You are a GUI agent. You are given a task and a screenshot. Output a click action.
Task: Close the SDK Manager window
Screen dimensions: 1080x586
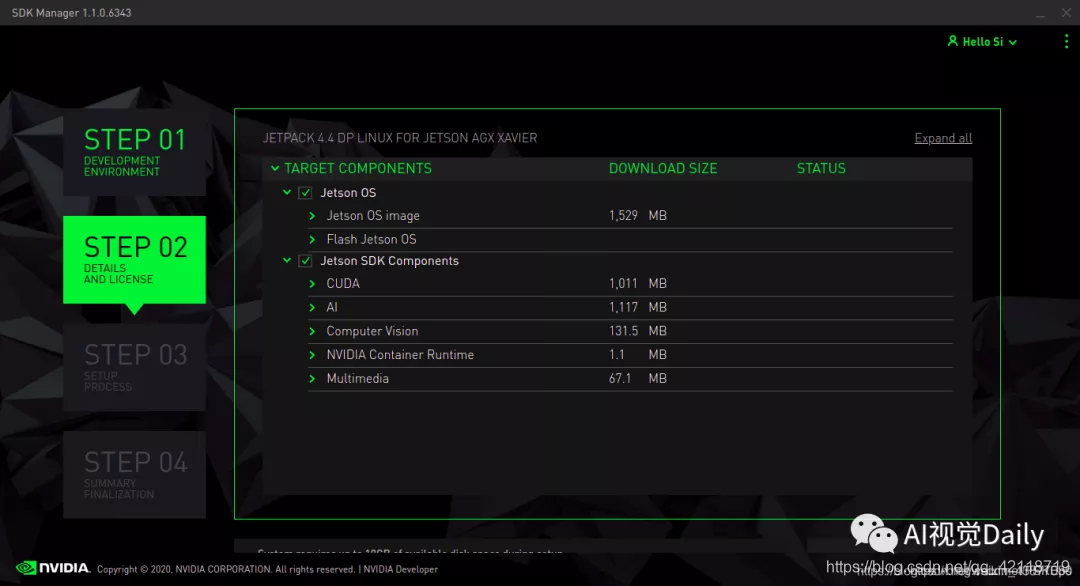click(x=1066, y=12)
